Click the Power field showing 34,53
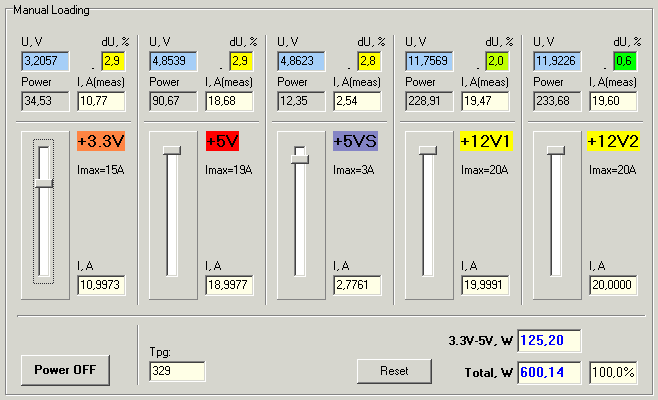The width and height of the screenshot is (658, 400). tap(45, 102)
